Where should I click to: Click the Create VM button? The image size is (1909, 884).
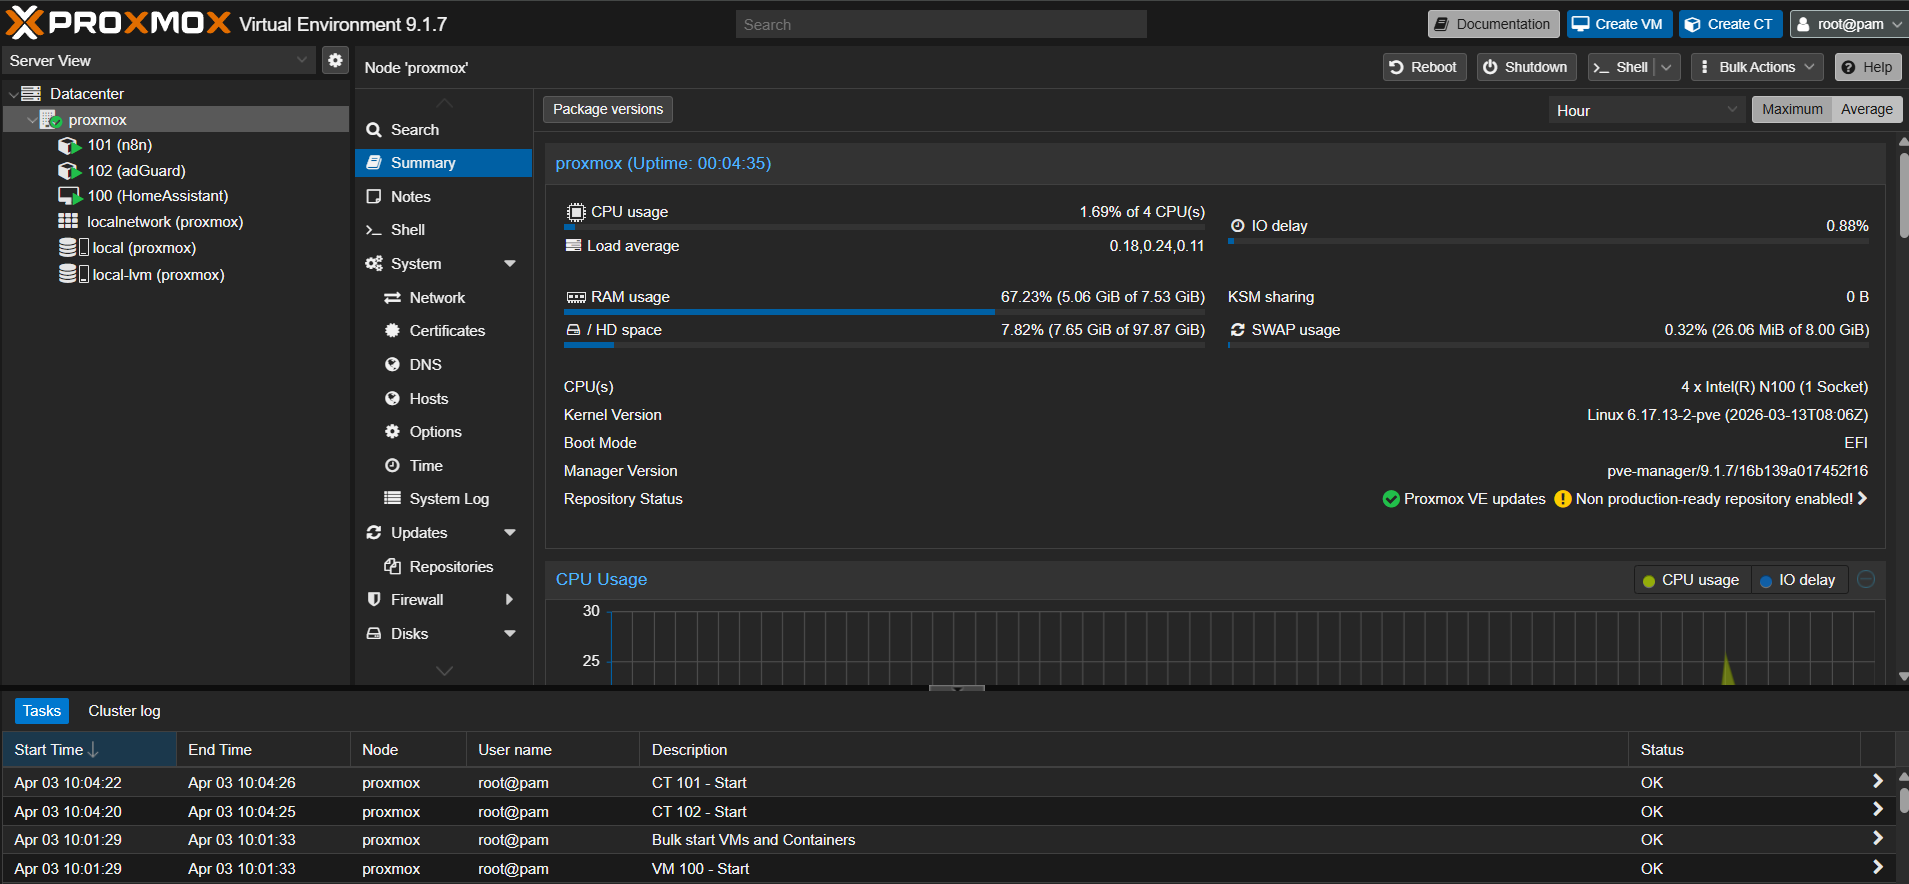point(1619,24)
